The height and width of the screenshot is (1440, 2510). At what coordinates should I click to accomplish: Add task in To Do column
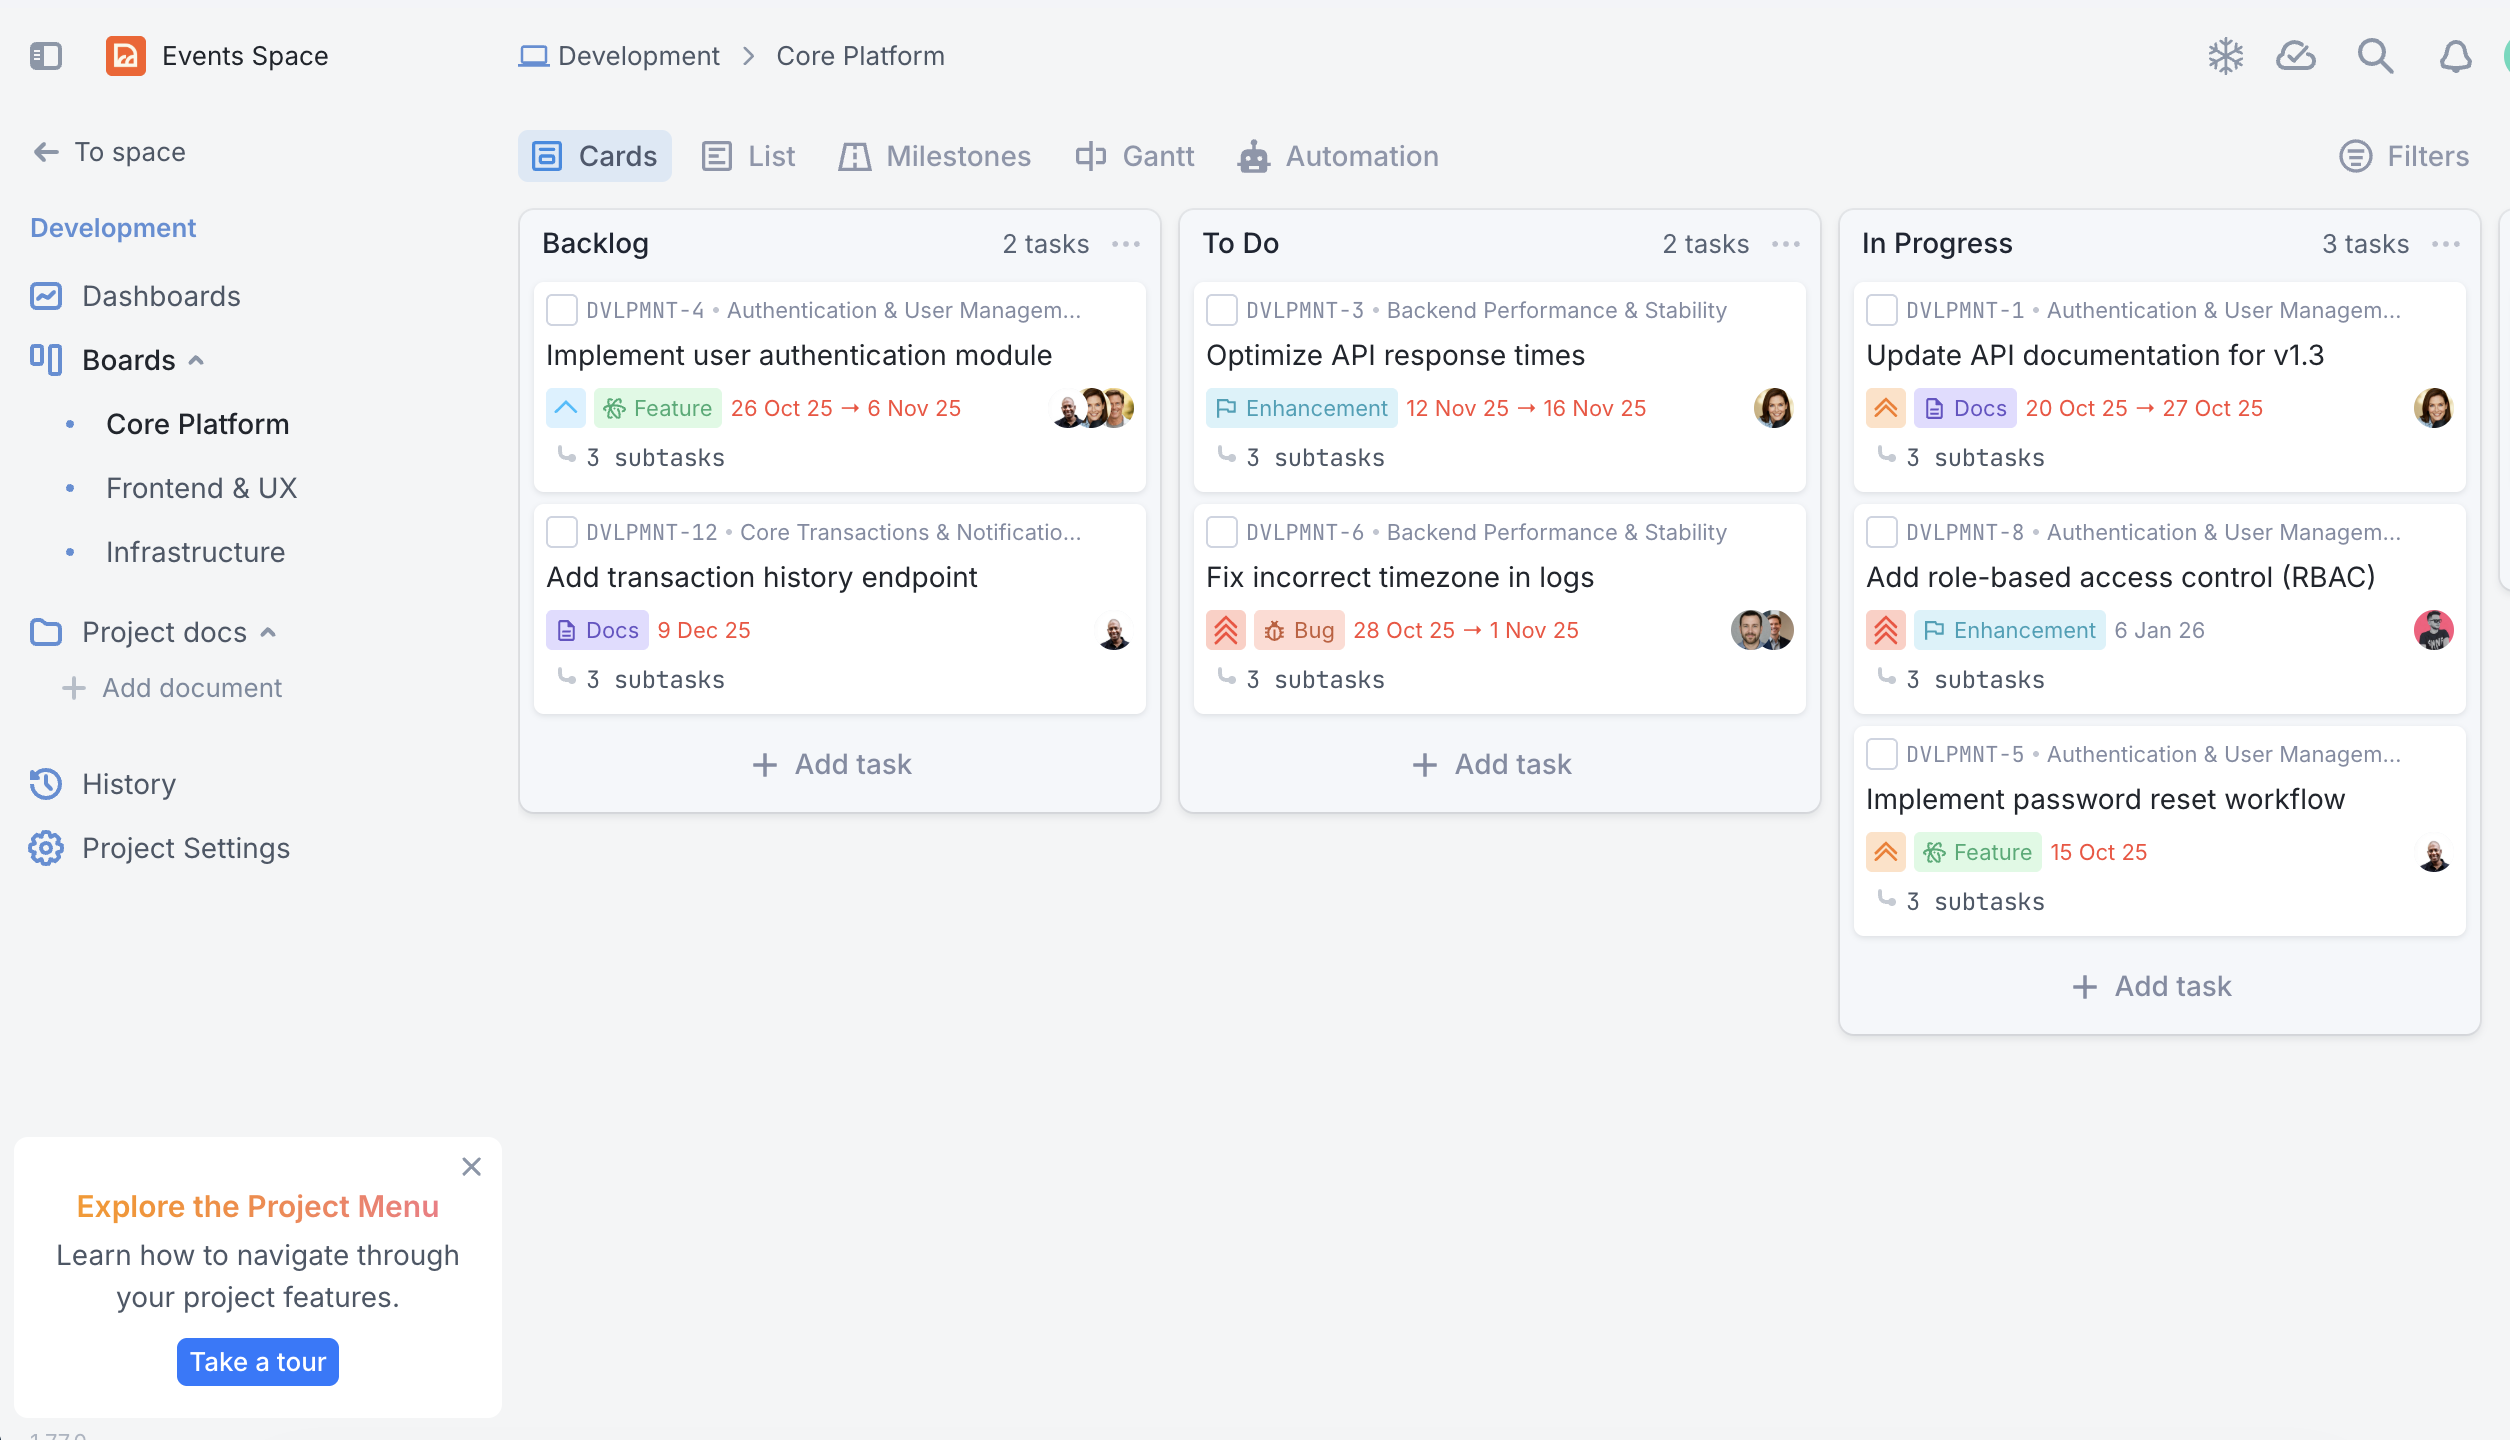[1493, 764]
